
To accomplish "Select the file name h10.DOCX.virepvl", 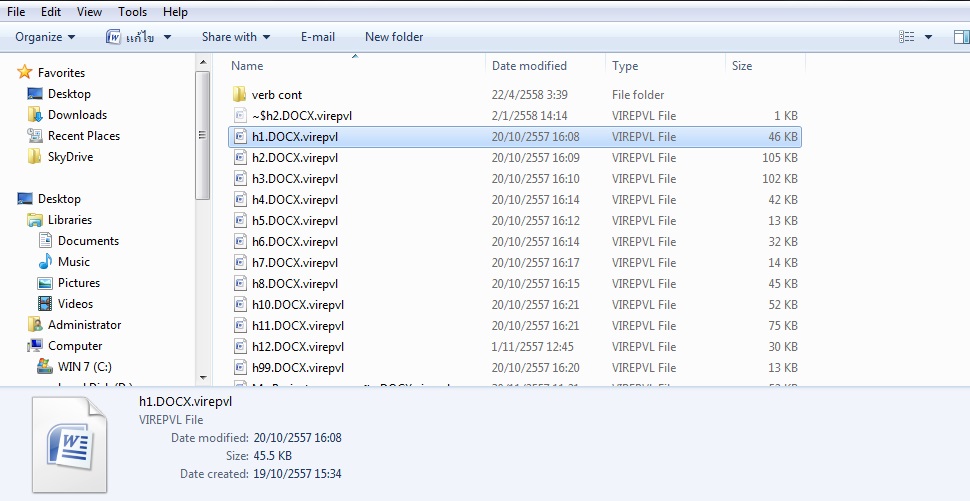I will tap(298, 305).
